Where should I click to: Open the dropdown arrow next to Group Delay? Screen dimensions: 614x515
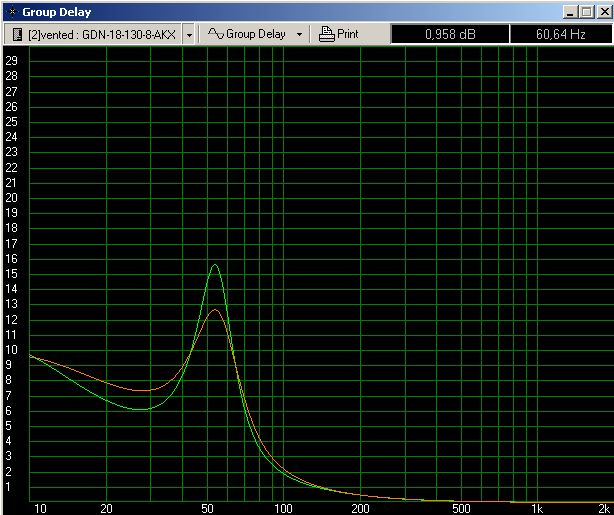pyautogui.click(x=299, y=34)
